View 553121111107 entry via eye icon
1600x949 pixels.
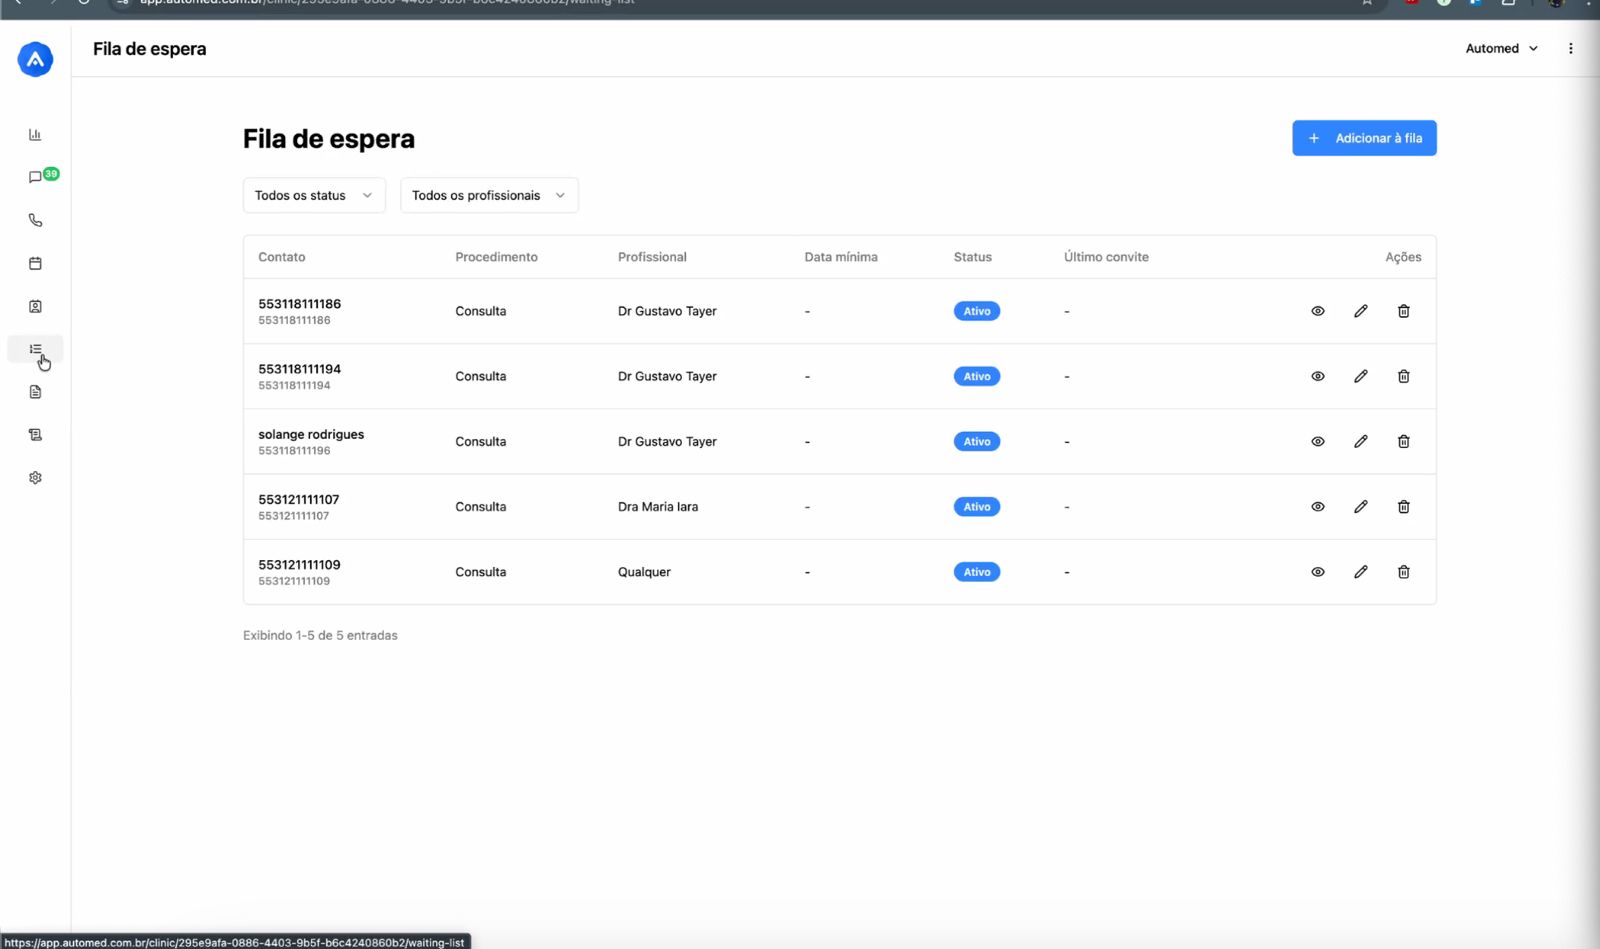pos(1318,507)
